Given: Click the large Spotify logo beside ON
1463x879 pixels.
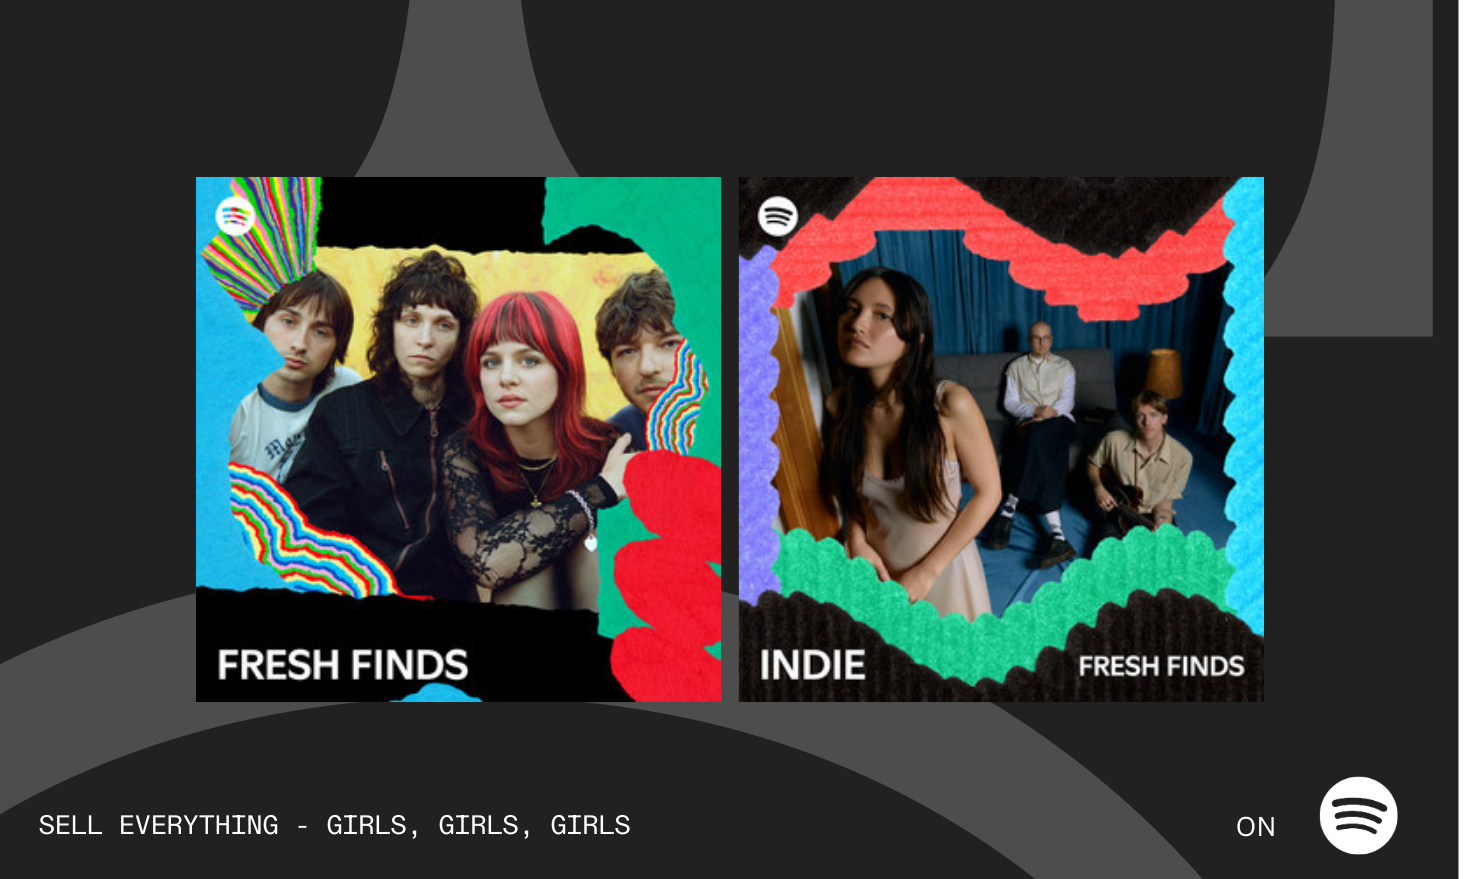Looking at the screenshot, I should 1358,816.
